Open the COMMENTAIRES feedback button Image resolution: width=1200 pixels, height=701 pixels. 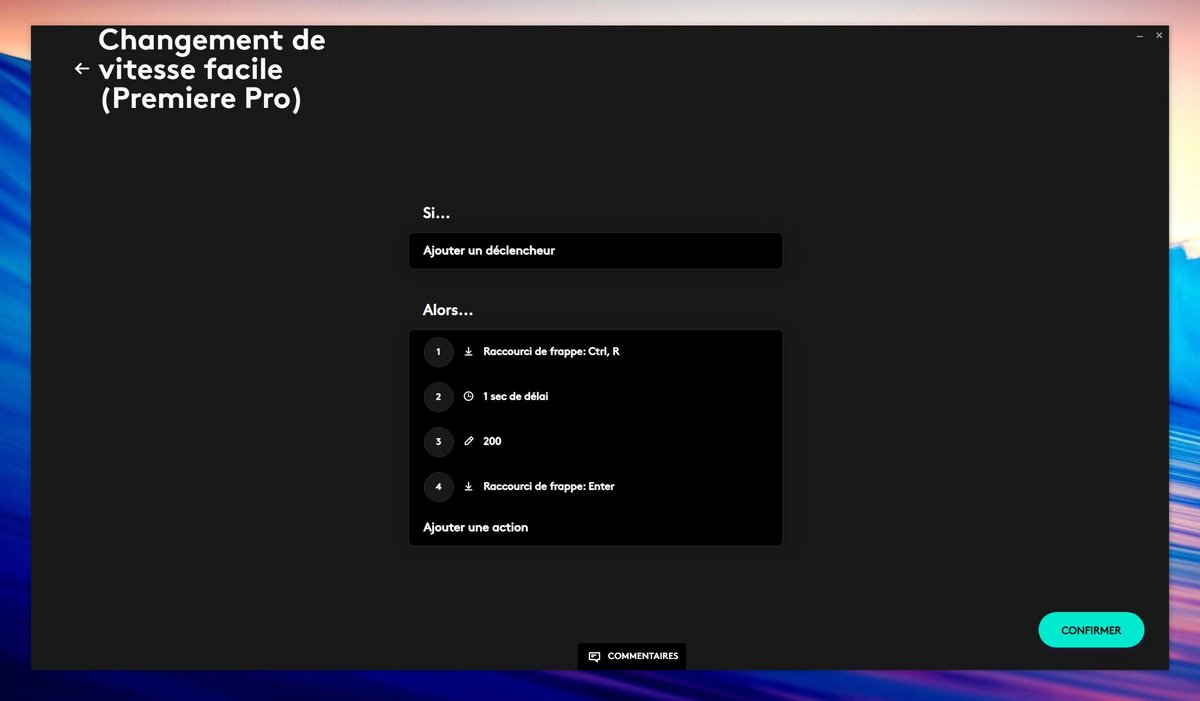click(x=632, y=657)
